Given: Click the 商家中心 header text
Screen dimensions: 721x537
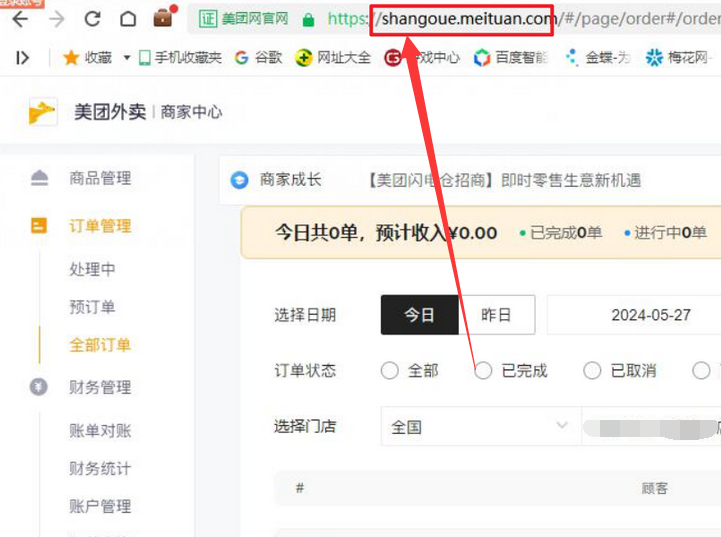Looking at the screenshot, I should click(191, 112).
